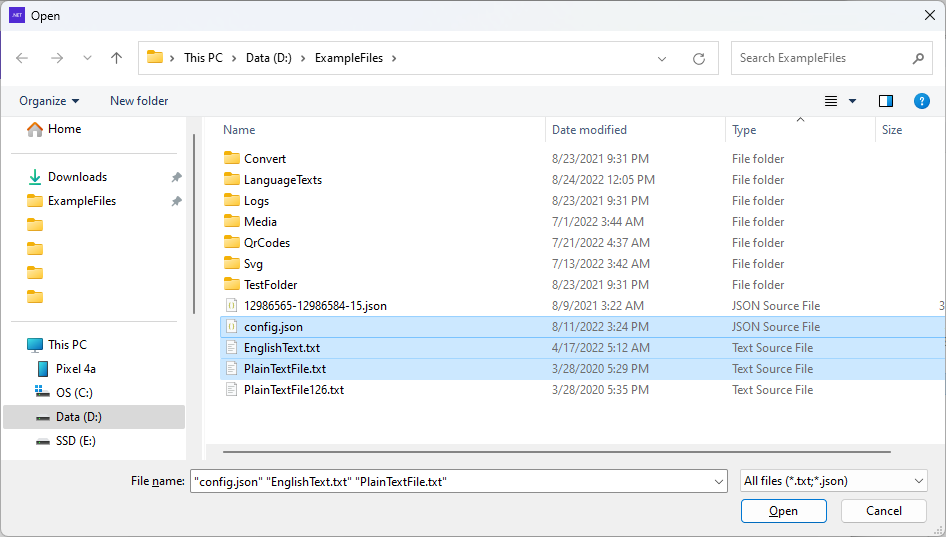Click Data (D:) in address breadcrumb
The height and width of the screenshot is (537, 946).
[x=268, y=58]
